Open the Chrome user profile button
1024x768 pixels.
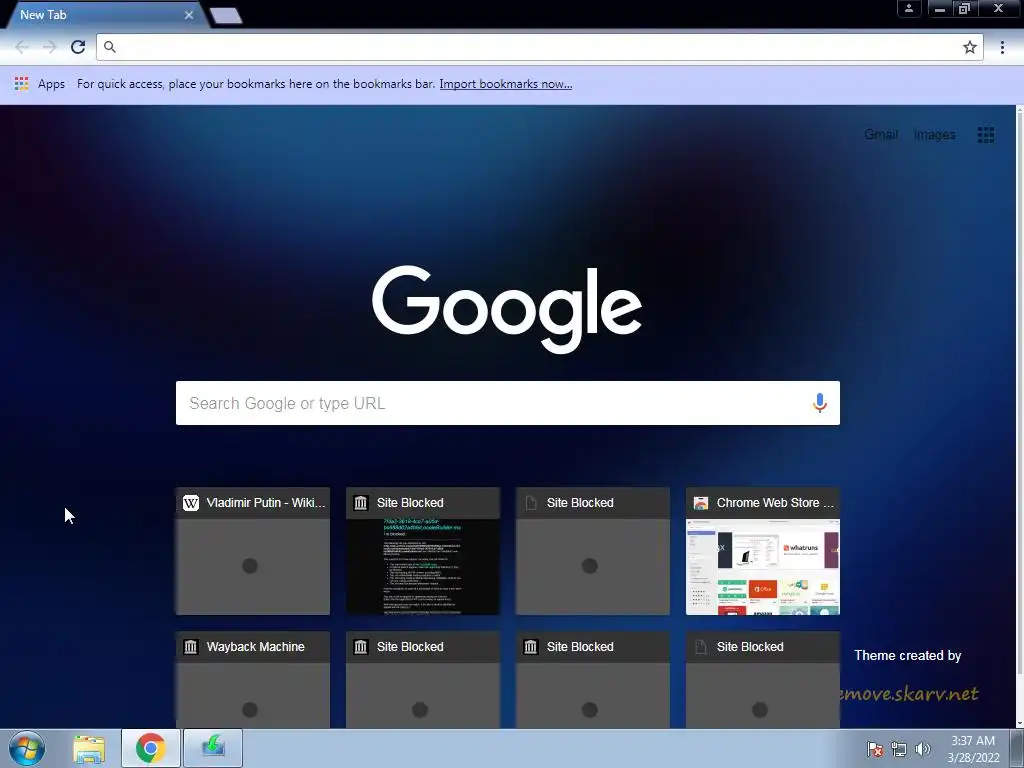pos(908,8)
